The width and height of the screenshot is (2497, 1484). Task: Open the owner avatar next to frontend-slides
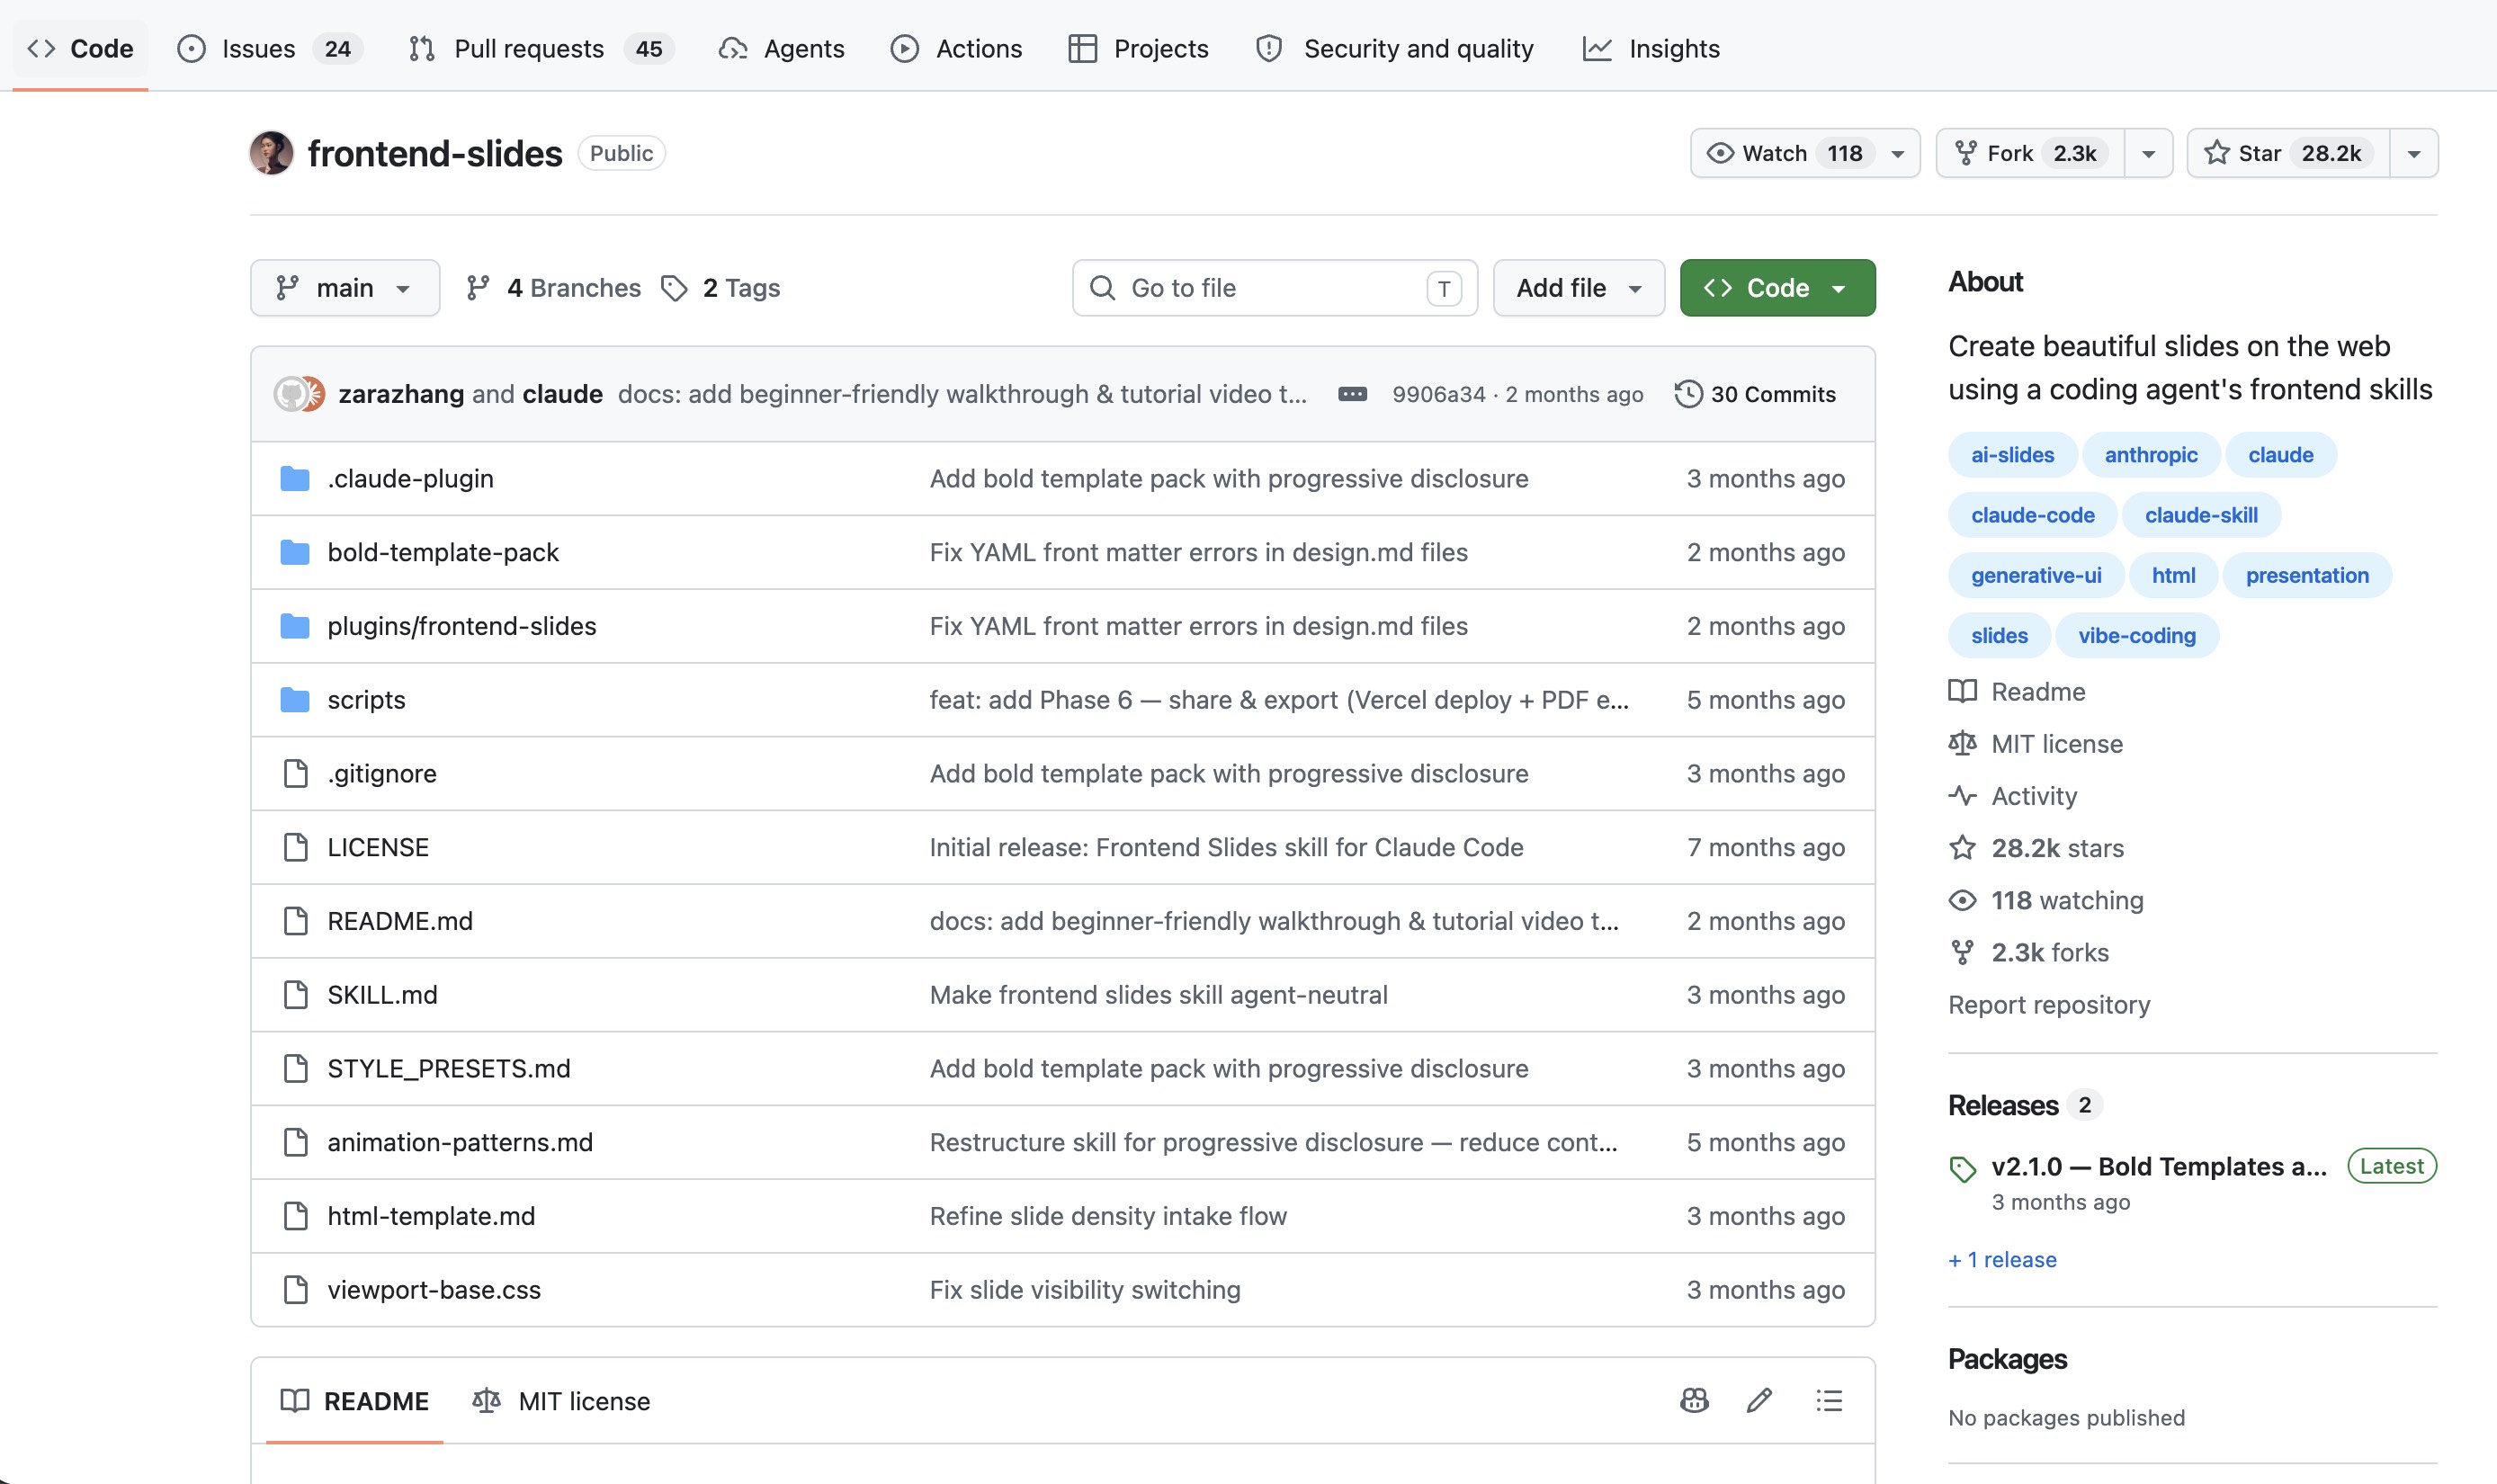pyautogui.click(x=271, y=153)
